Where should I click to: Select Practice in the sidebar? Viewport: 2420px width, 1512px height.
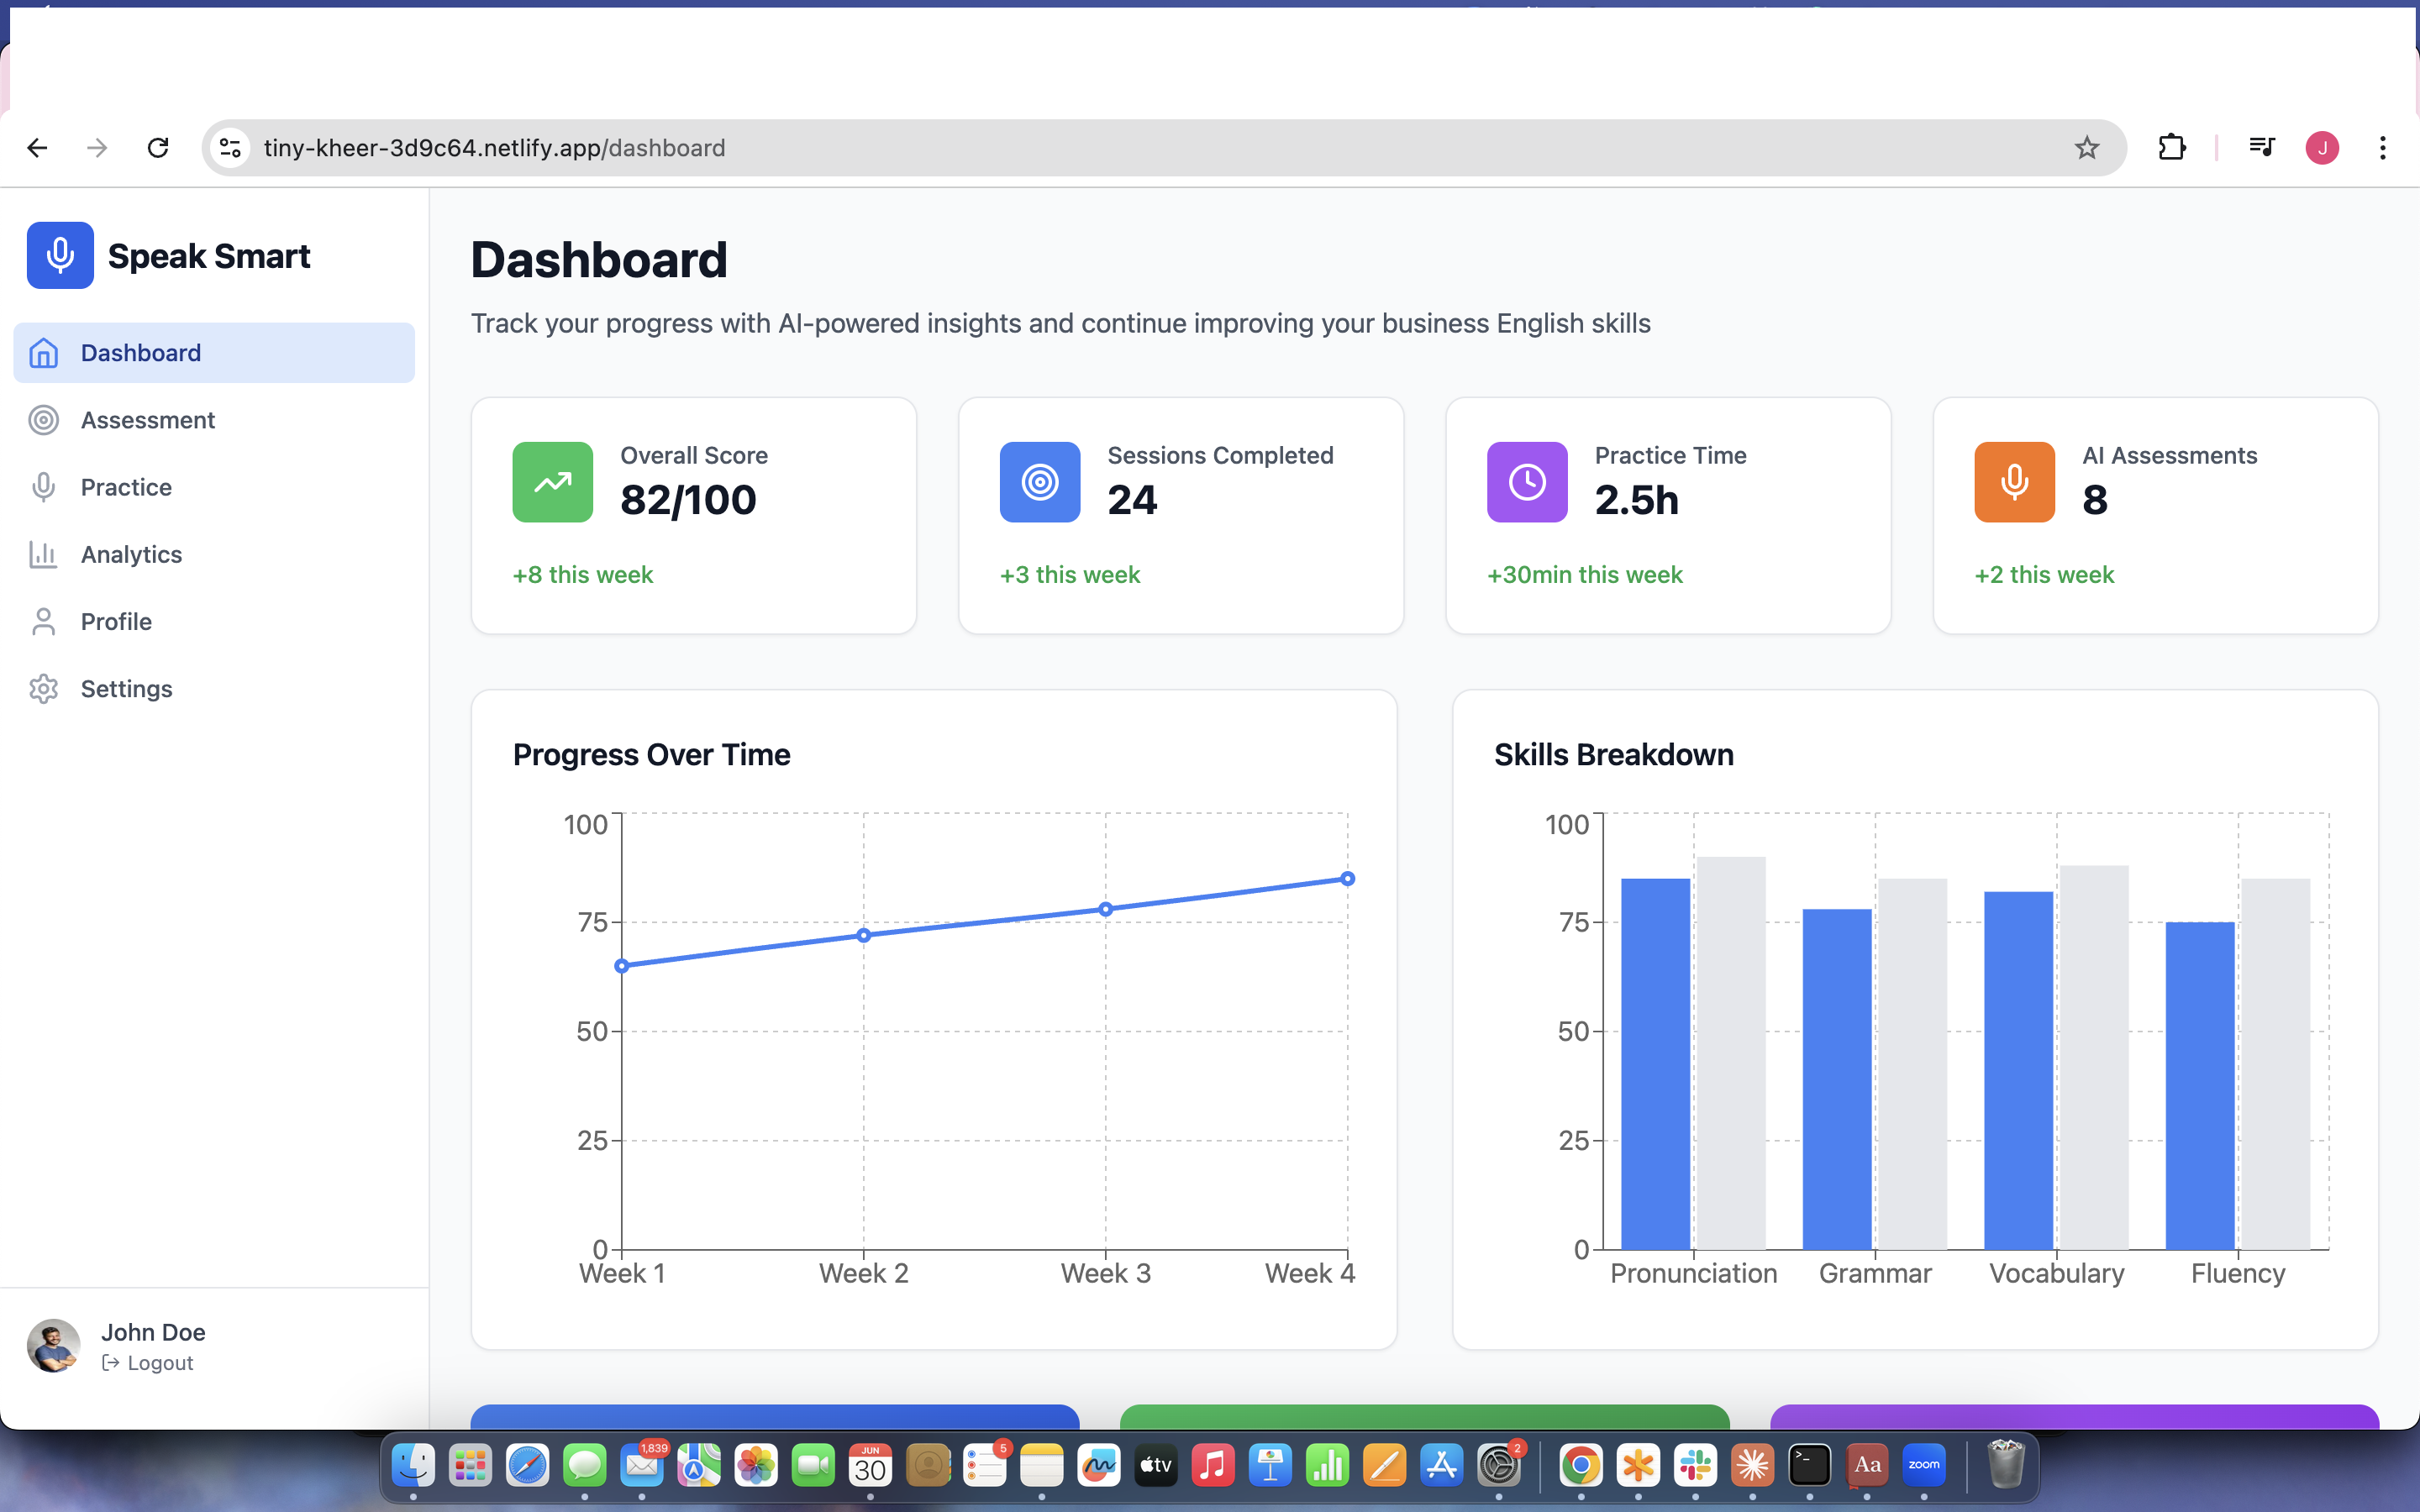126,487
